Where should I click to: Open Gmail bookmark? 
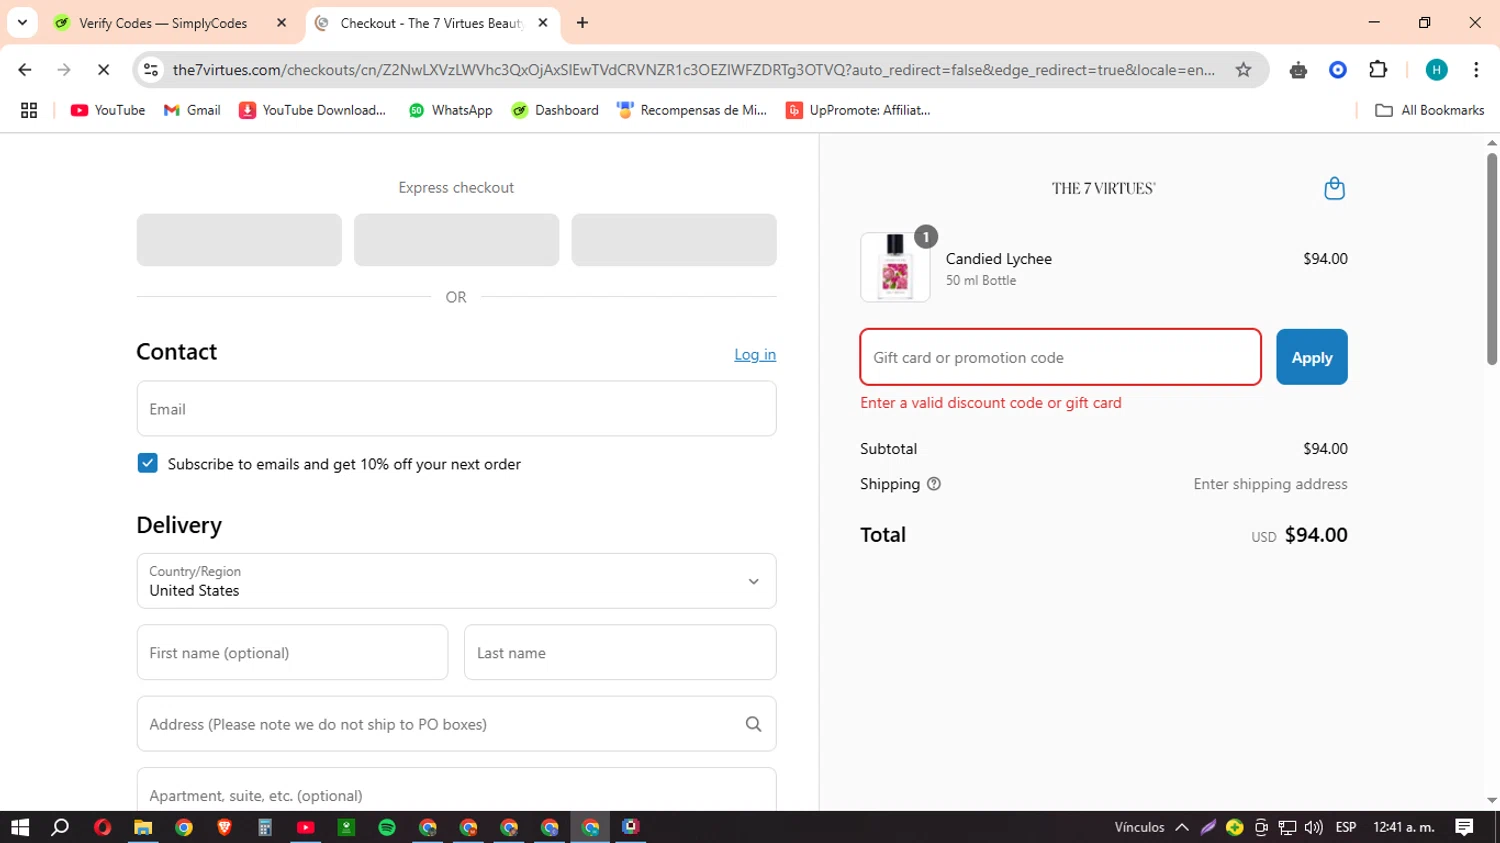(192, 110)
